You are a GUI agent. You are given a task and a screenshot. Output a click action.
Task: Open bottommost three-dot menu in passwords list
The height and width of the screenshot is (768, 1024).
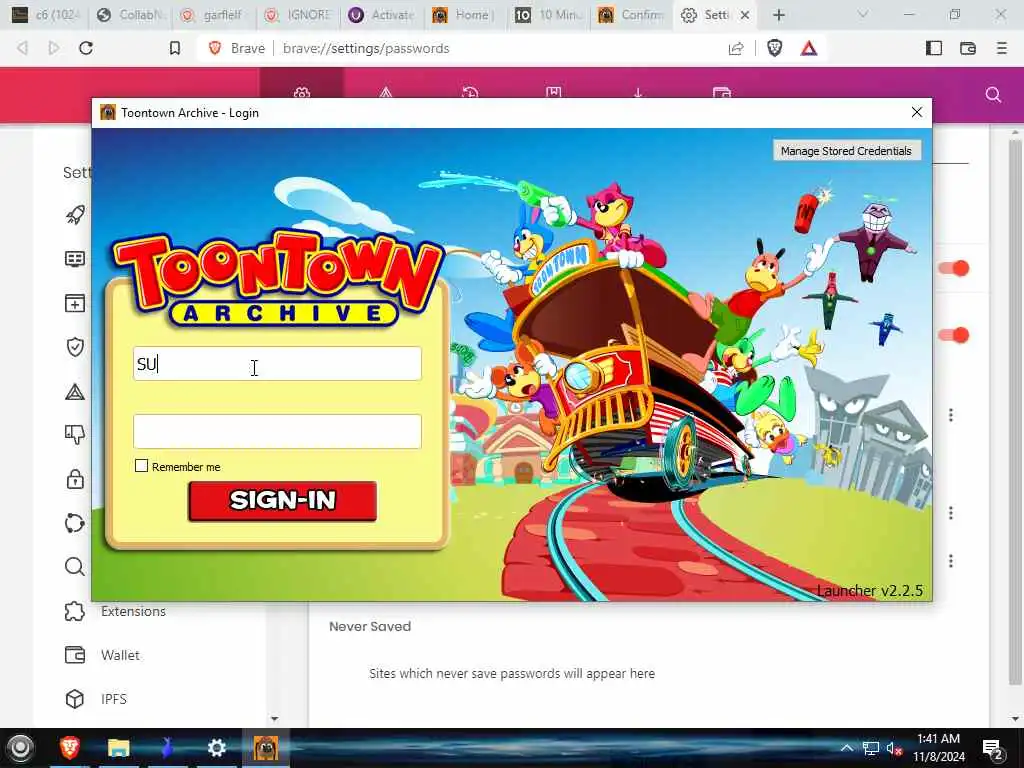pyautogui.click(x=951, y=561)
